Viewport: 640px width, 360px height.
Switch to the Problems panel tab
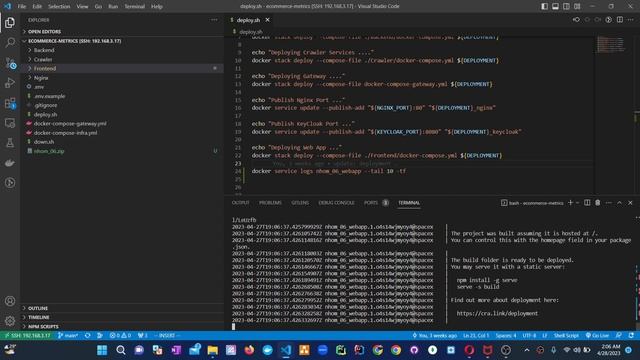[270, 203]
